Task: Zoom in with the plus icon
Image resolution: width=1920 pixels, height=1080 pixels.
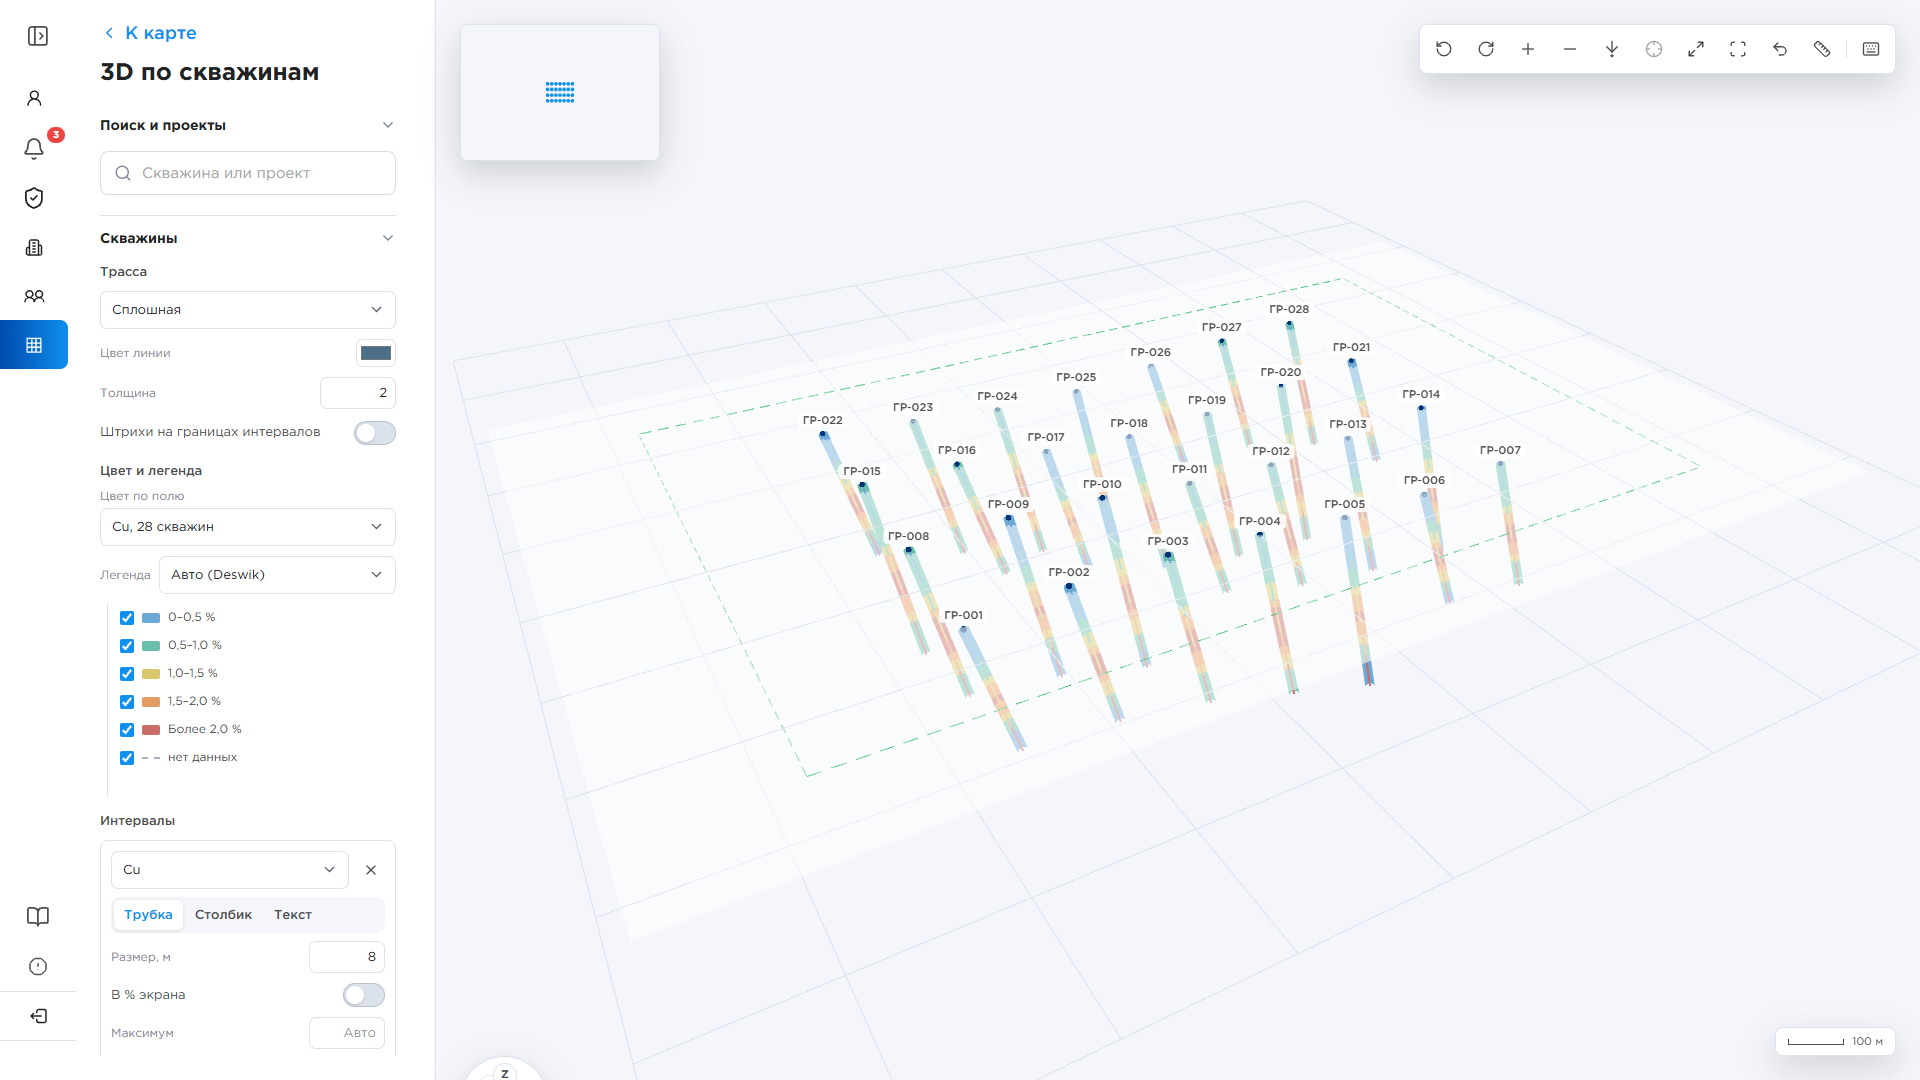Action: [1528, 49]
